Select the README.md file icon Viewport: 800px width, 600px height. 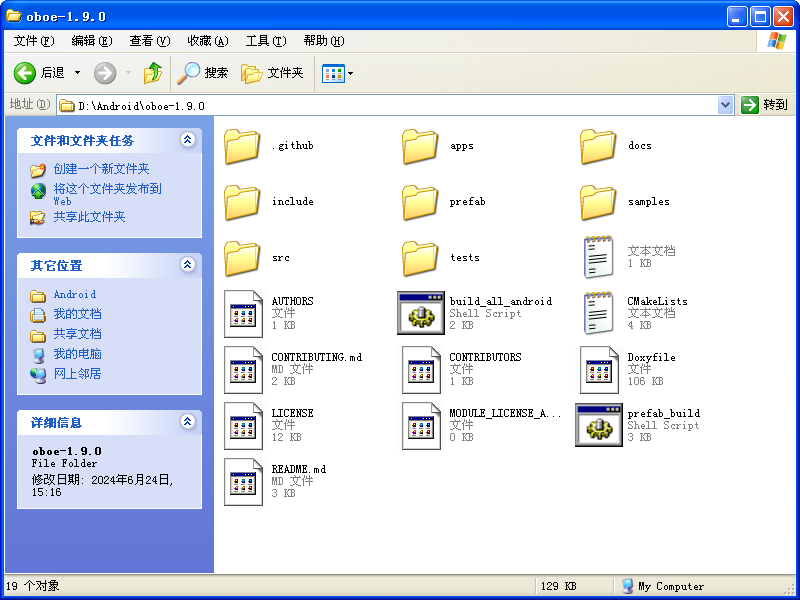[x=243, y=482]
